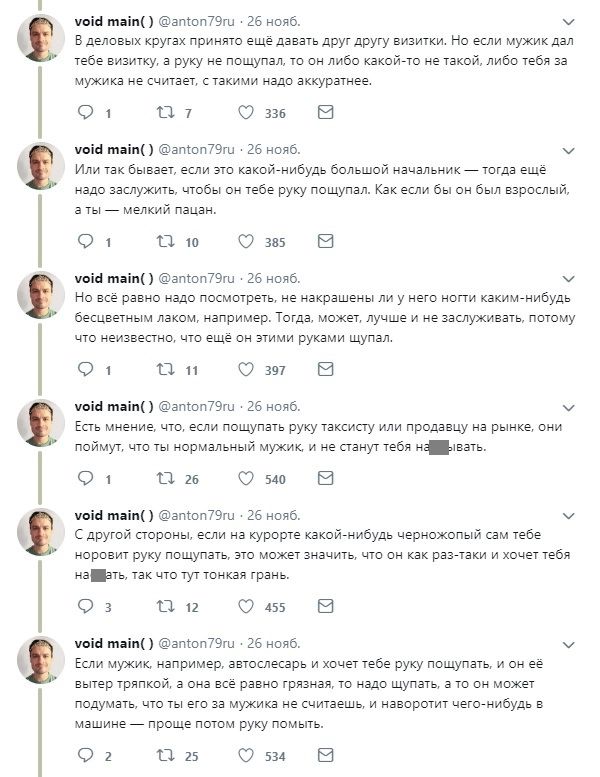Open the void main() profile from the first tweet
Screen dimensions: 600x777
coord(114,21)
